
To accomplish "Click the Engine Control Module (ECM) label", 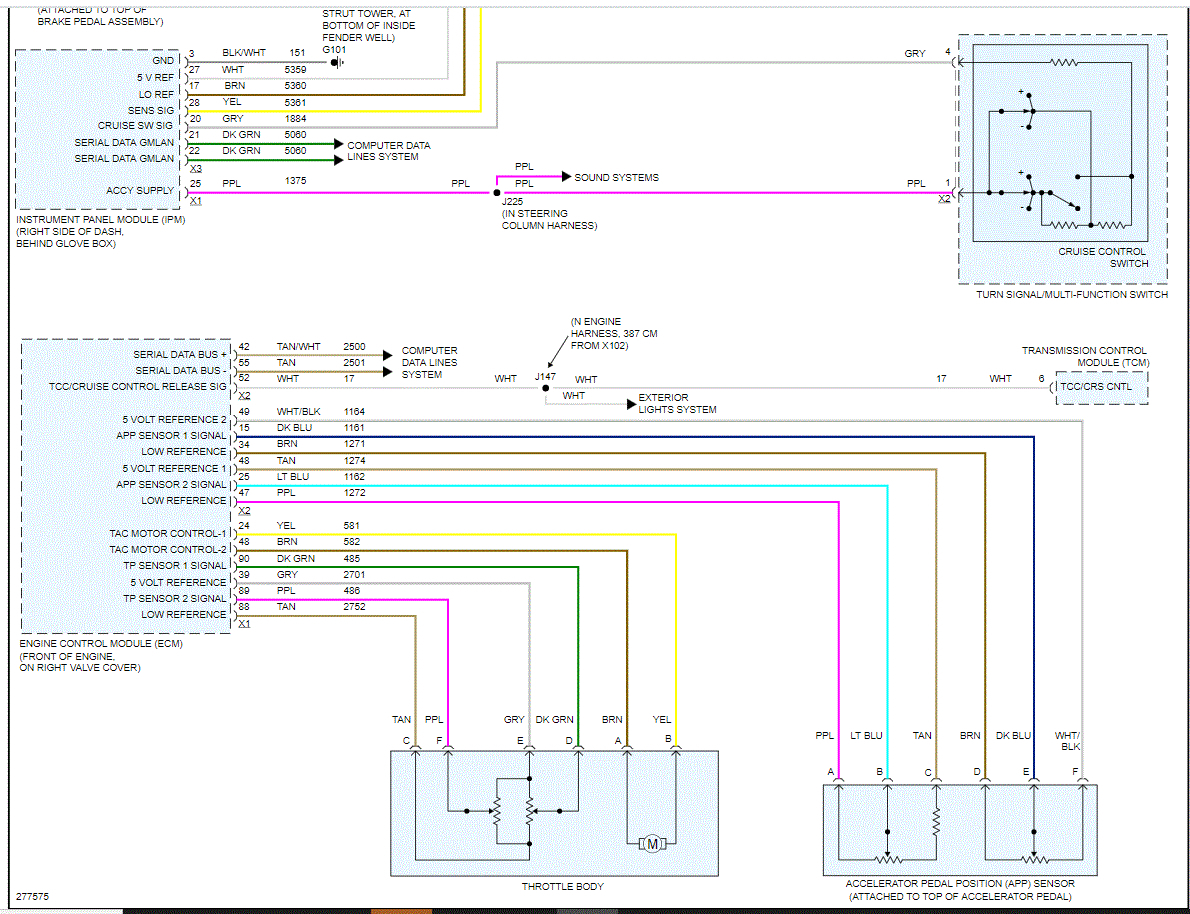I will tap(101, 644).
